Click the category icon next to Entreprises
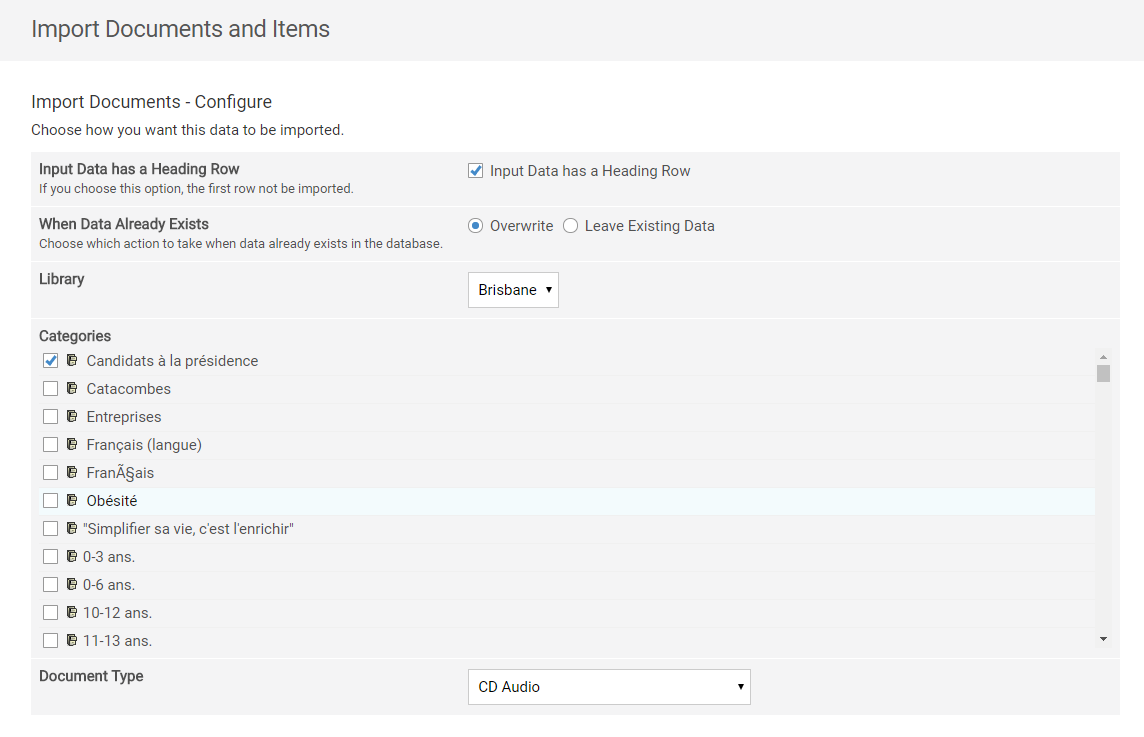This screenshot has height=737, width=1144. pyautogui.click(x=72, y=416)
